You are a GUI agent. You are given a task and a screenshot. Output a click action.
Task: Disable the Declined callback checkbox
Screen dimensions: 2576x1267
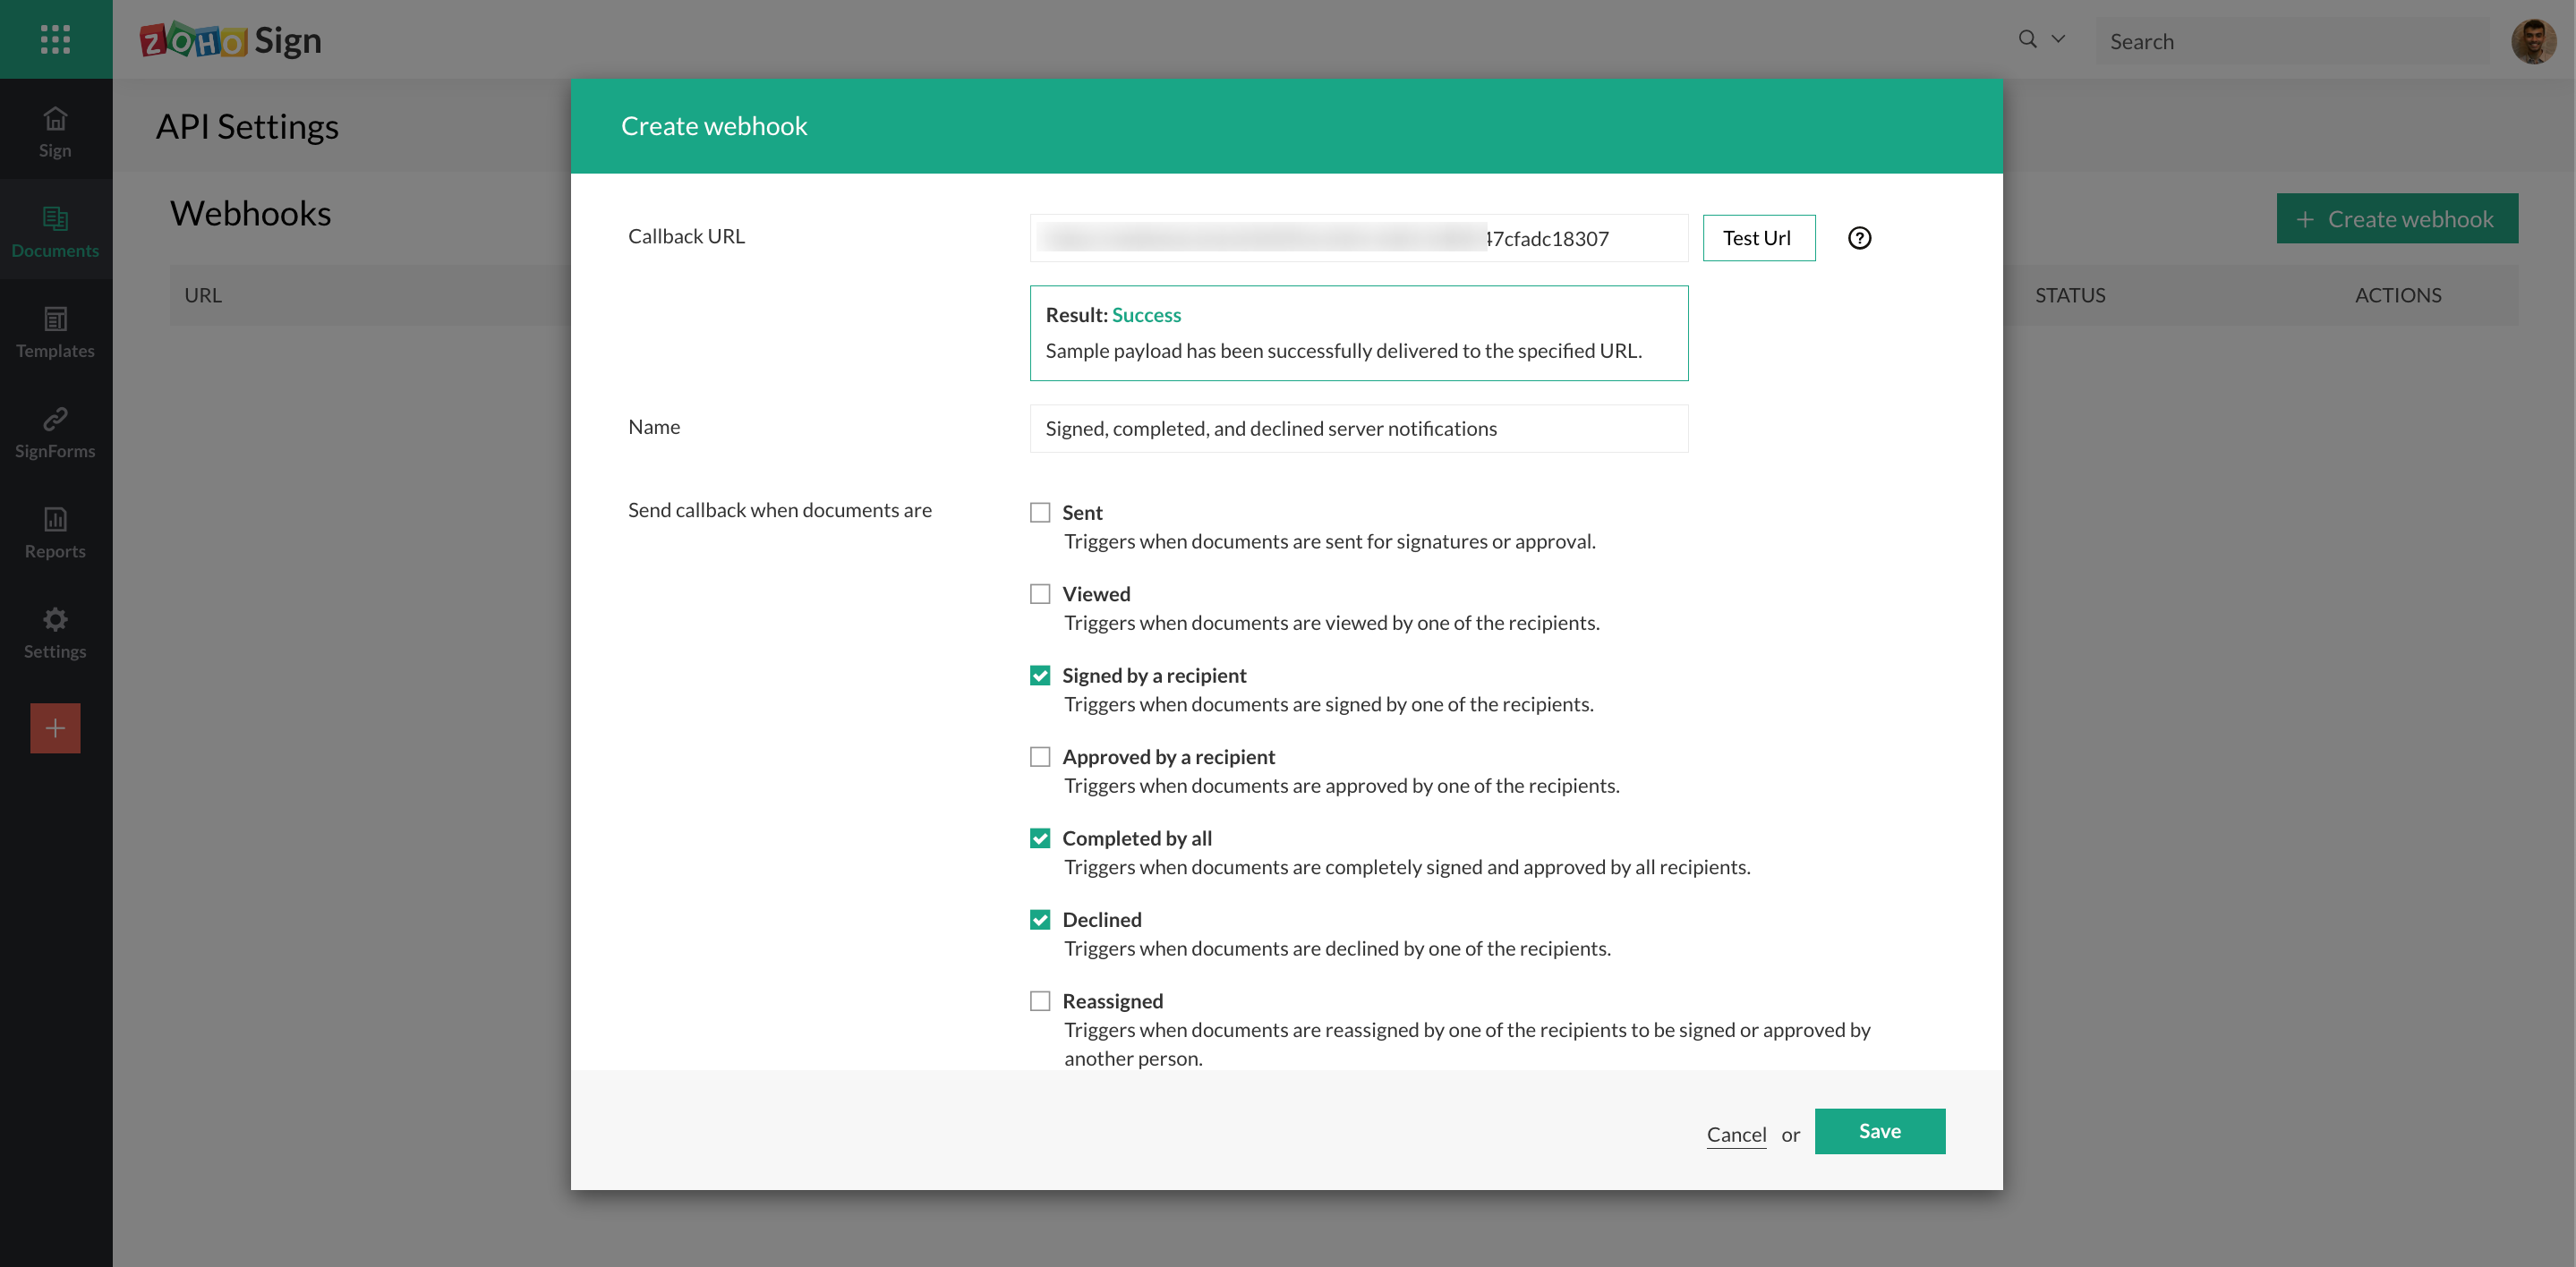click(x=1040, y=920)
